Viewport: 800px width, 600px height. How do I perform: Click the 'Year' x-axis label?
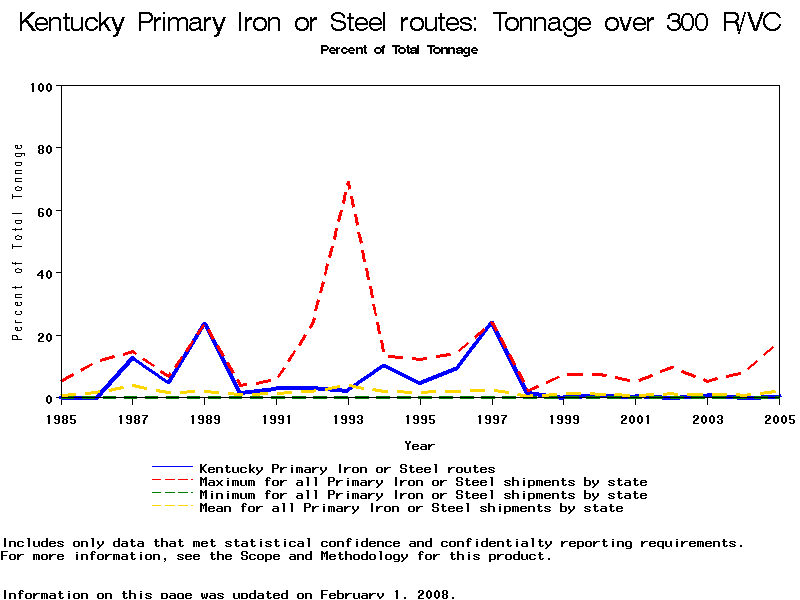pyautogui.click(x=419, y=445)
